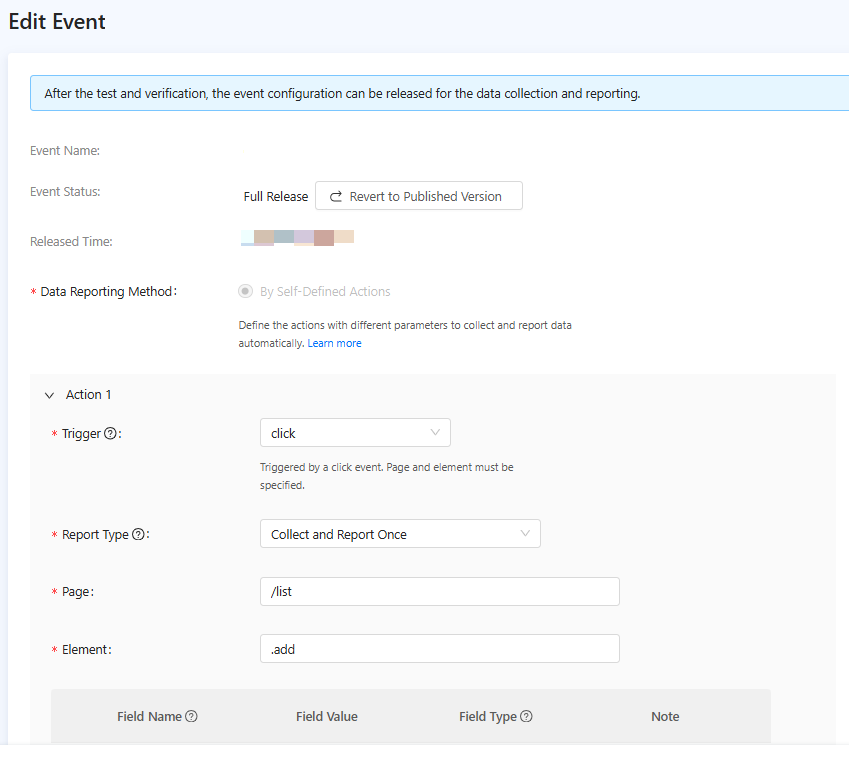Screen dimensions: 849x768
Task: Open the Learn more link
Action: [334, 343]
